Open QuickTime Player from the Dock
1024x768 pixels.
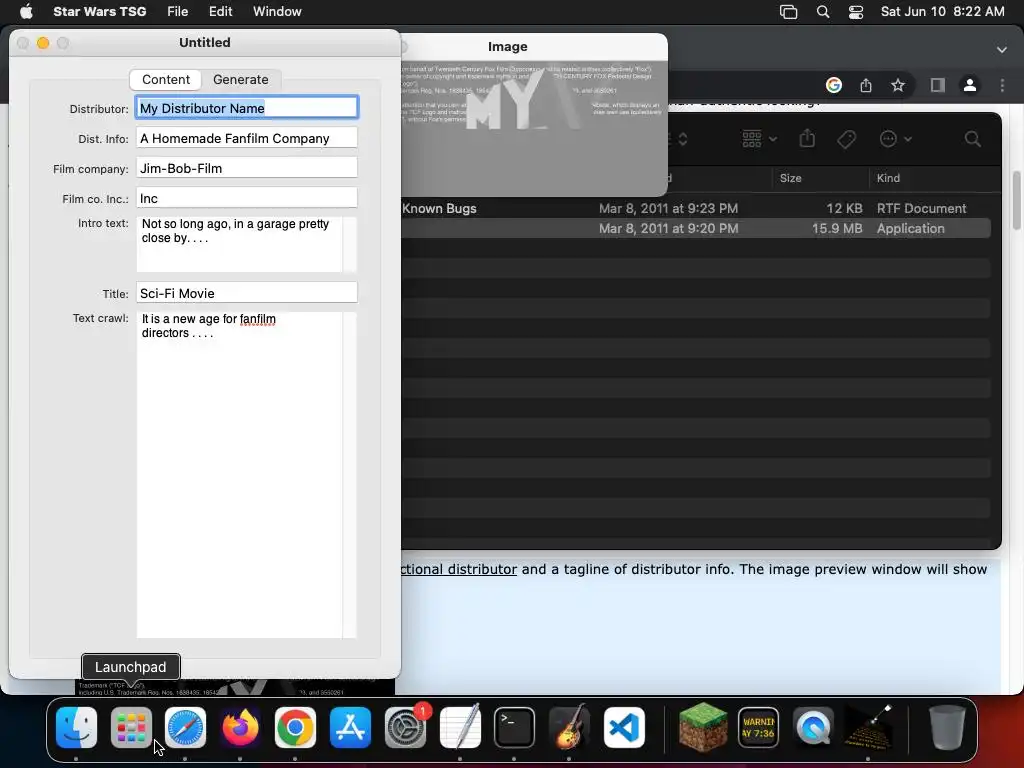(813, 728)
